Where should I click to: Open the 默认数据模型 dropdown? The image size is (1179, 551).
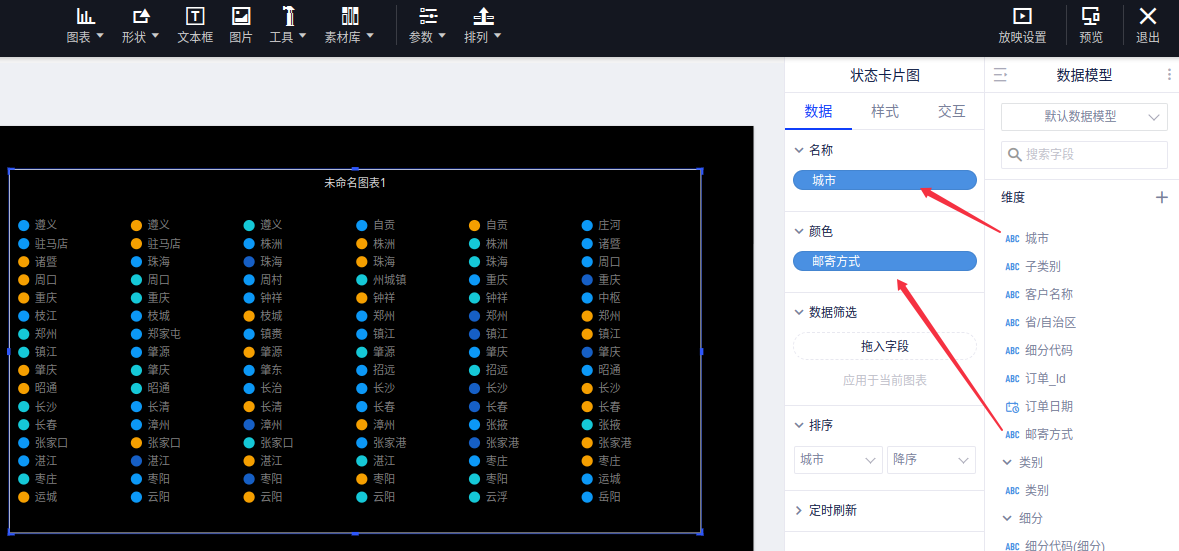click(1084, 116)
